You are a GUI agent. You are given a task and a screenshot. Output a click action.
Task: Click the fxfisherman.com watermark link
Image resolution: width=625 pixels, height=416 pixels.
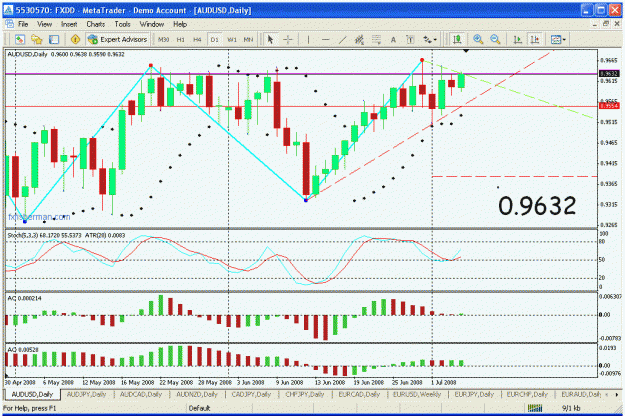[39, 217]
